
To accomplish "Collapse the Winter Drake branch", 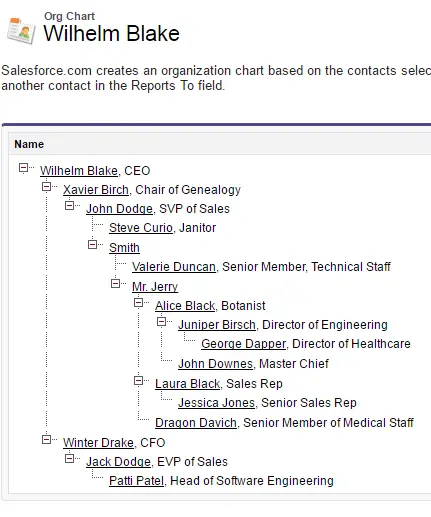I will point(46,440).
